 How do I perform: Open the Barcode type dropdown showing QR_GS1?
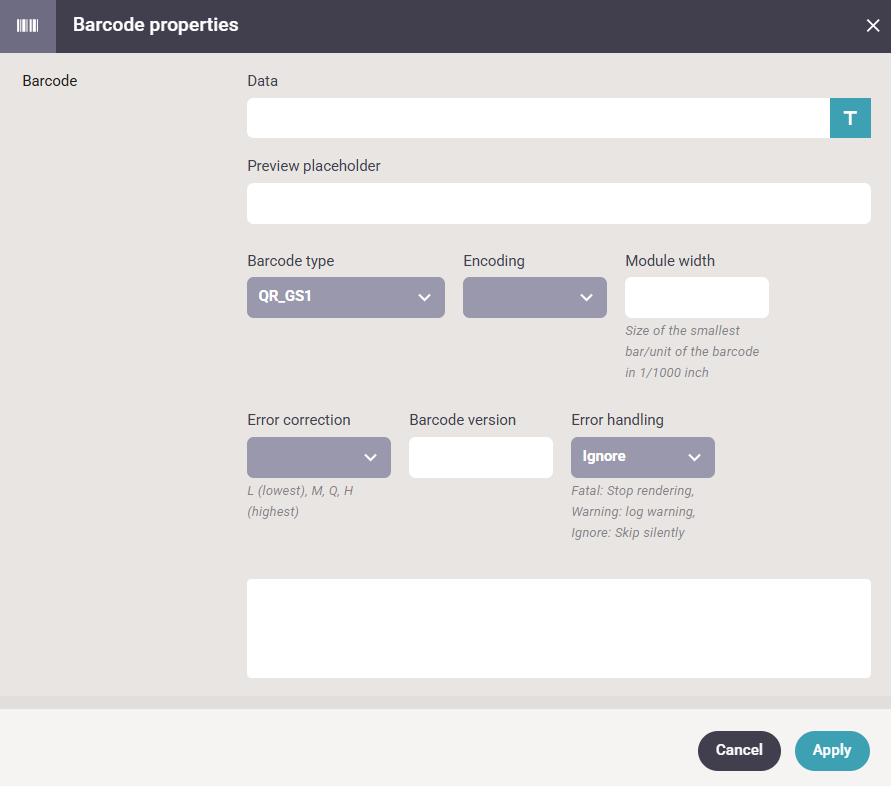pos(345,297)
